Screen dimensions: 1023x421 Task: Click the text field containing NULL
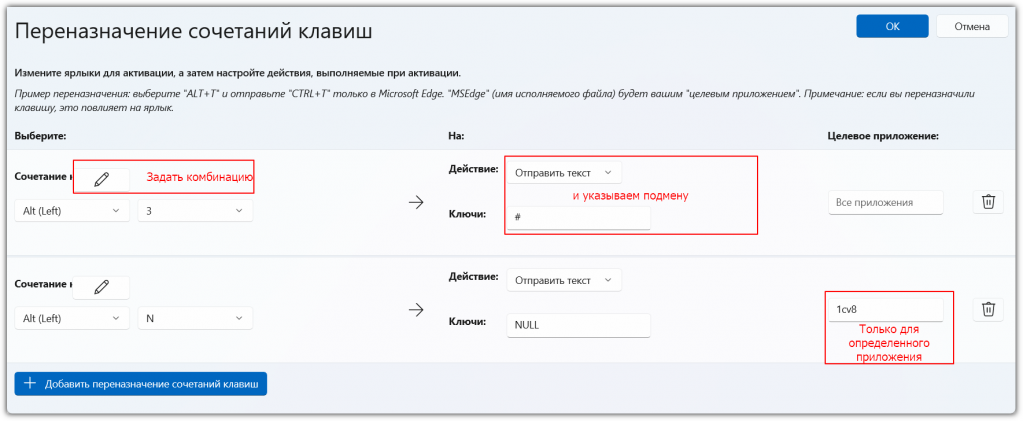578,325
